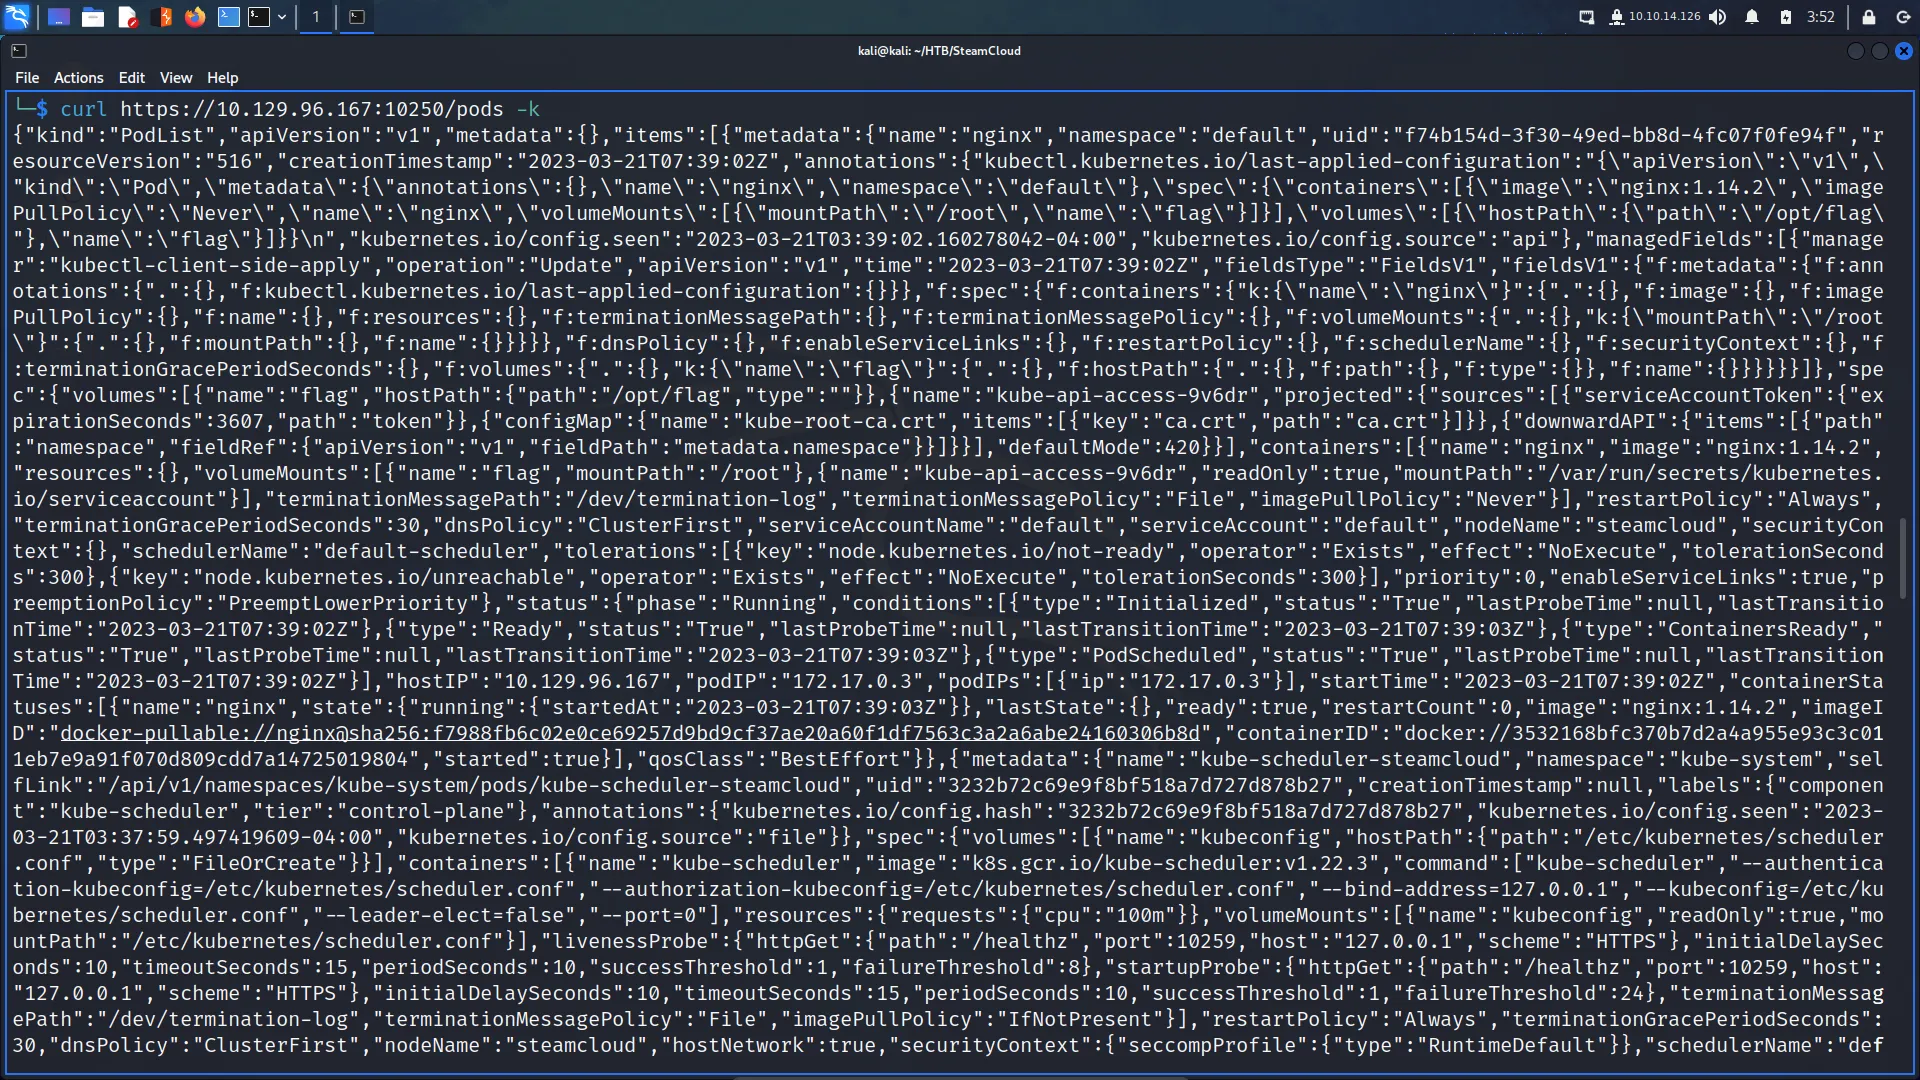Image resolution: width=1920 pixels, height=1080 pixels.
Task: Open Firefox browser from the panel
Action: 195,17
